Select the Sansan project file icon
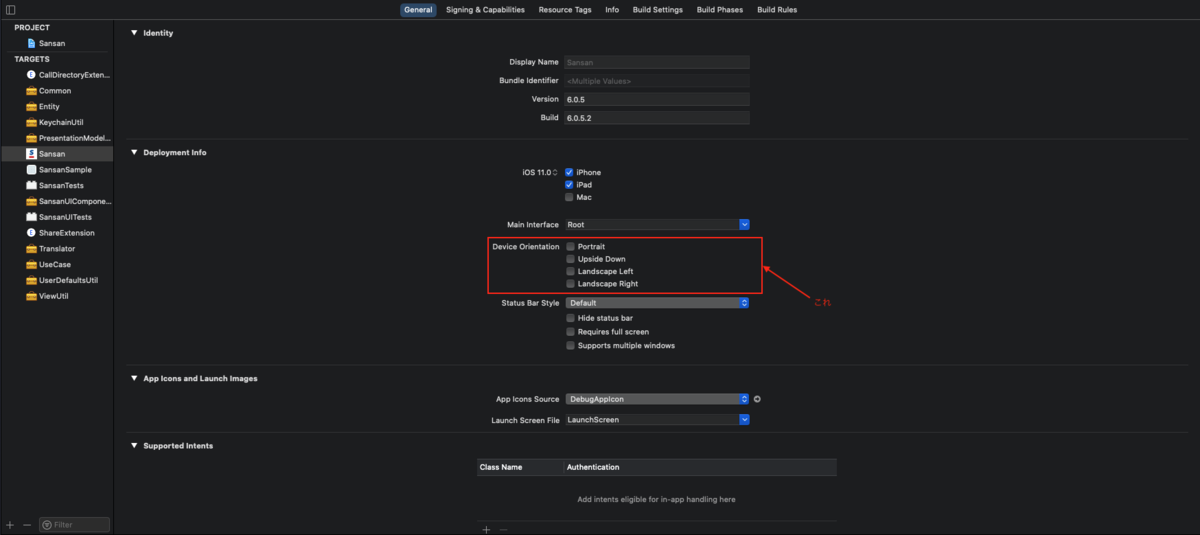 point(31,43)
